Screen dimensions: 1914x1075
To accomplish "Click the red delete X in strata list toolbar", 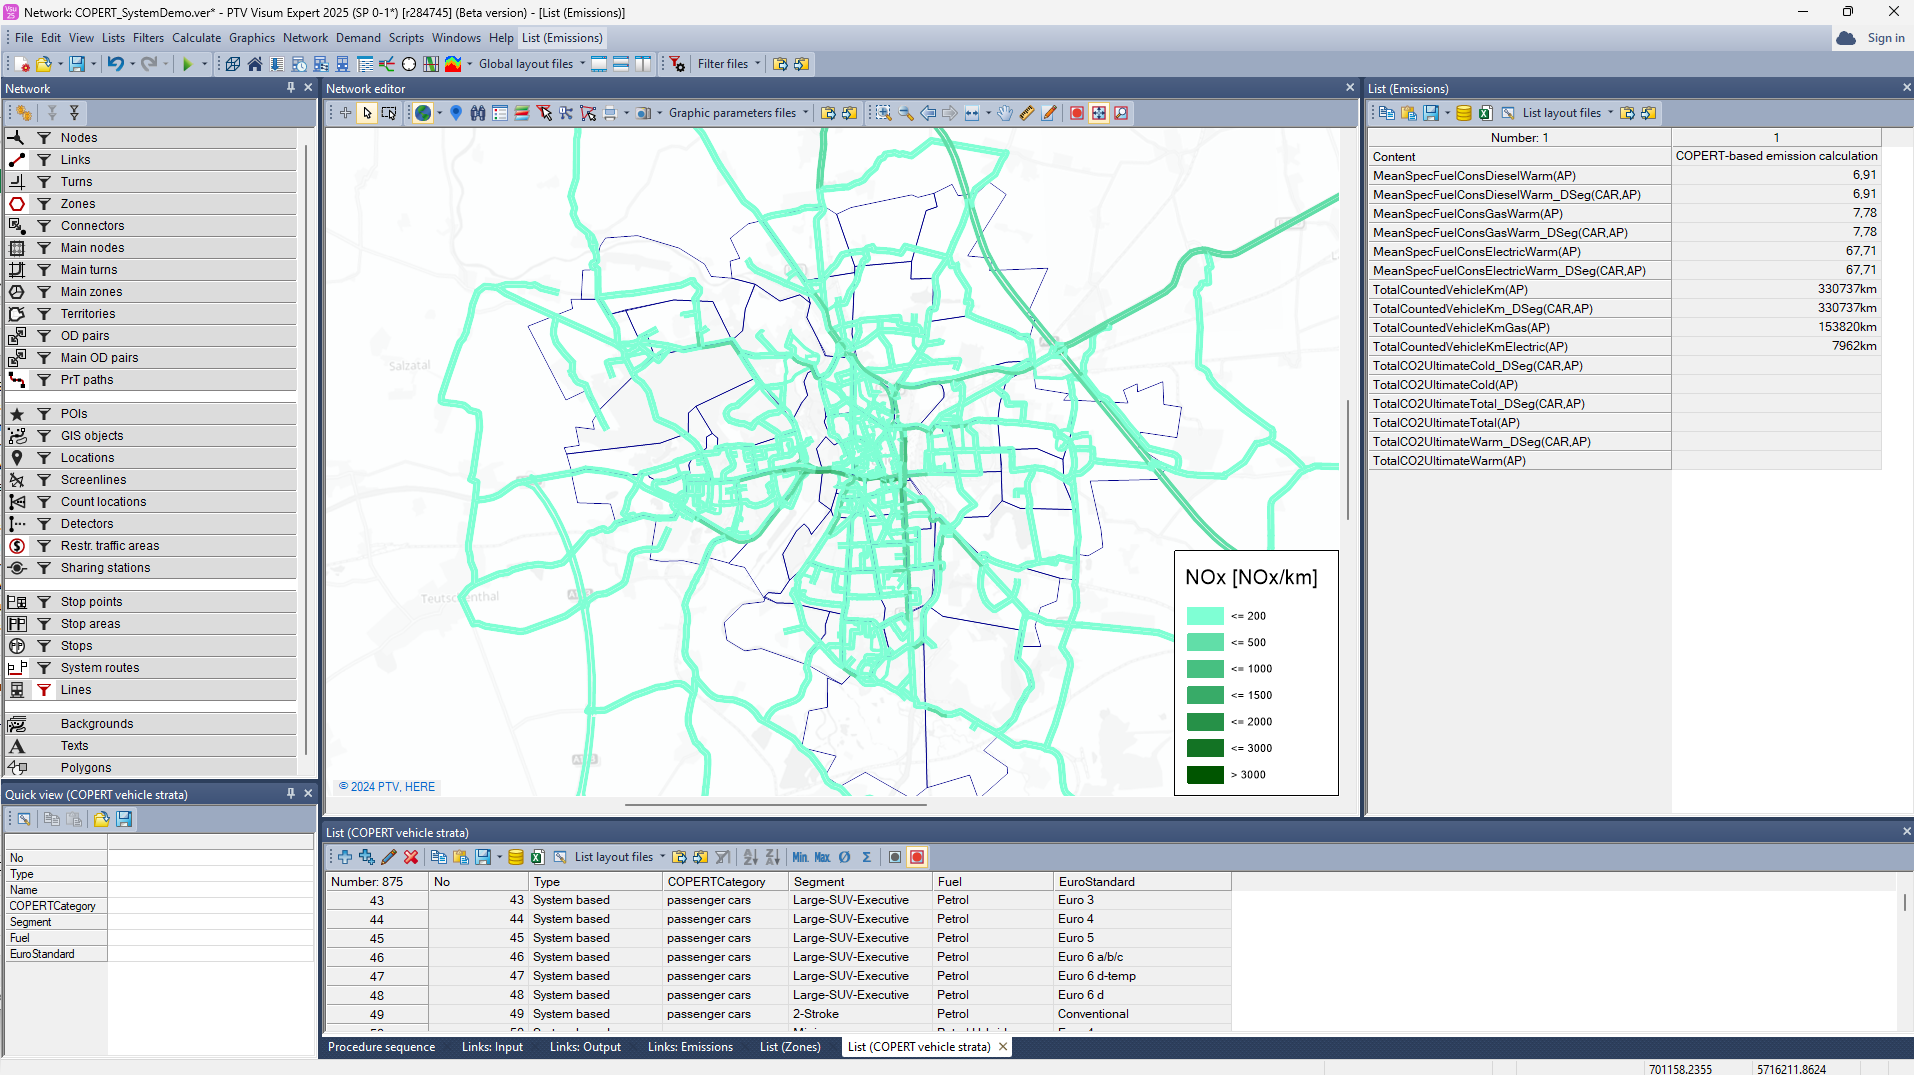I will point(411,857).
